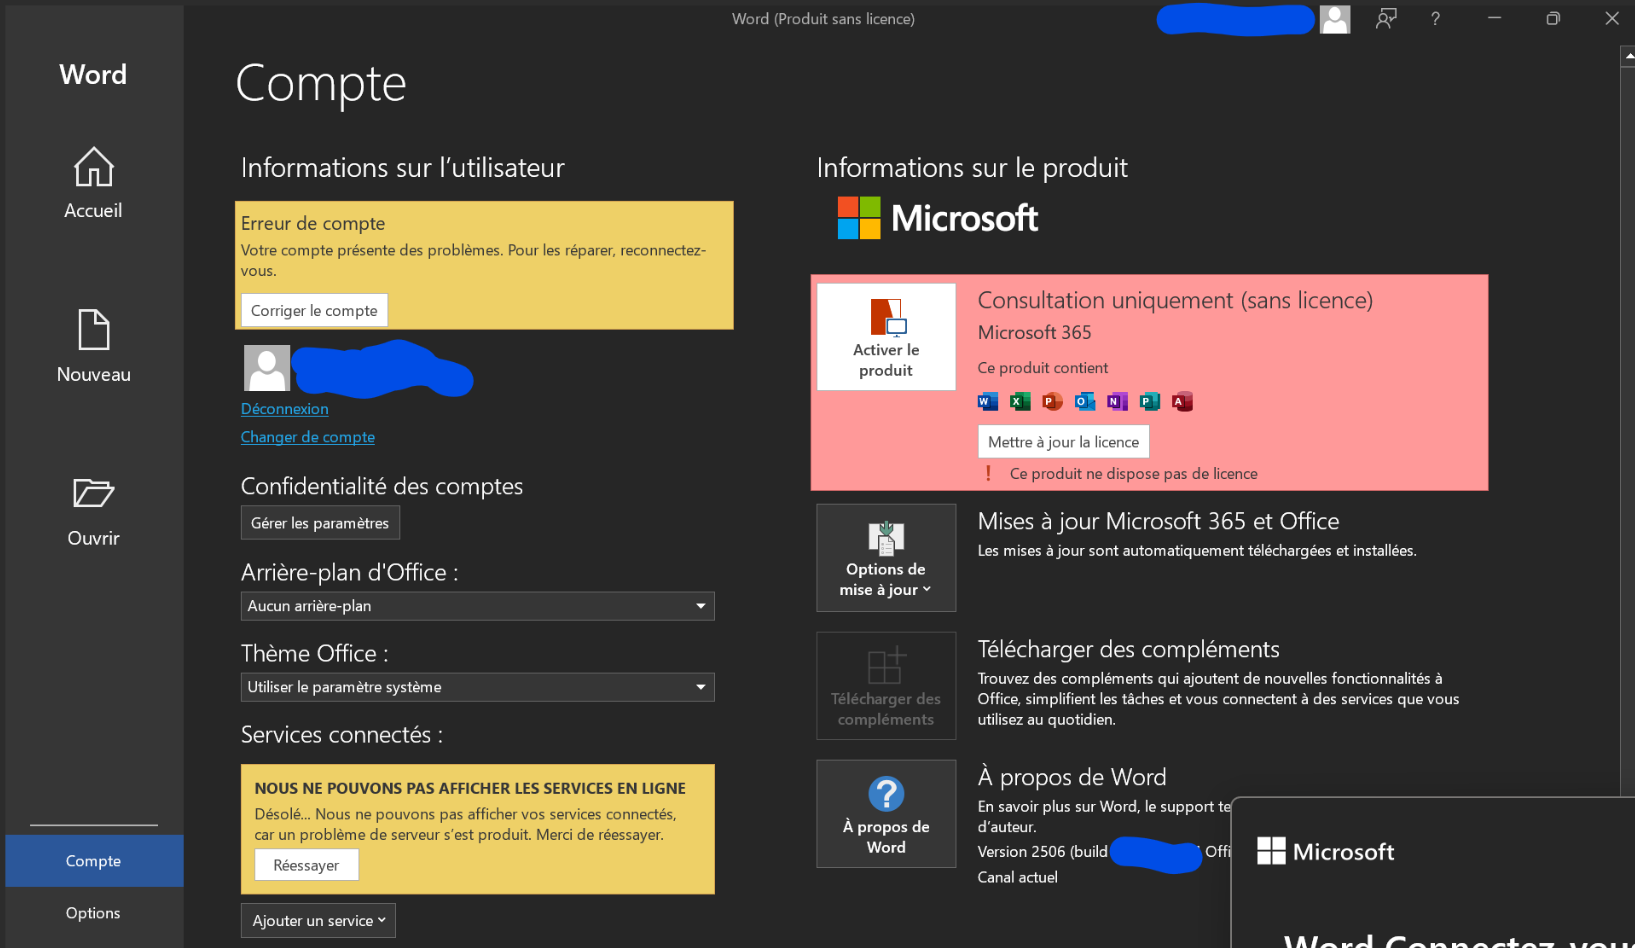Open the Ajouter un service dropdown
The height and width of the screenshot is (948, 1635).
pyautogui.click(x=318, y=920)
